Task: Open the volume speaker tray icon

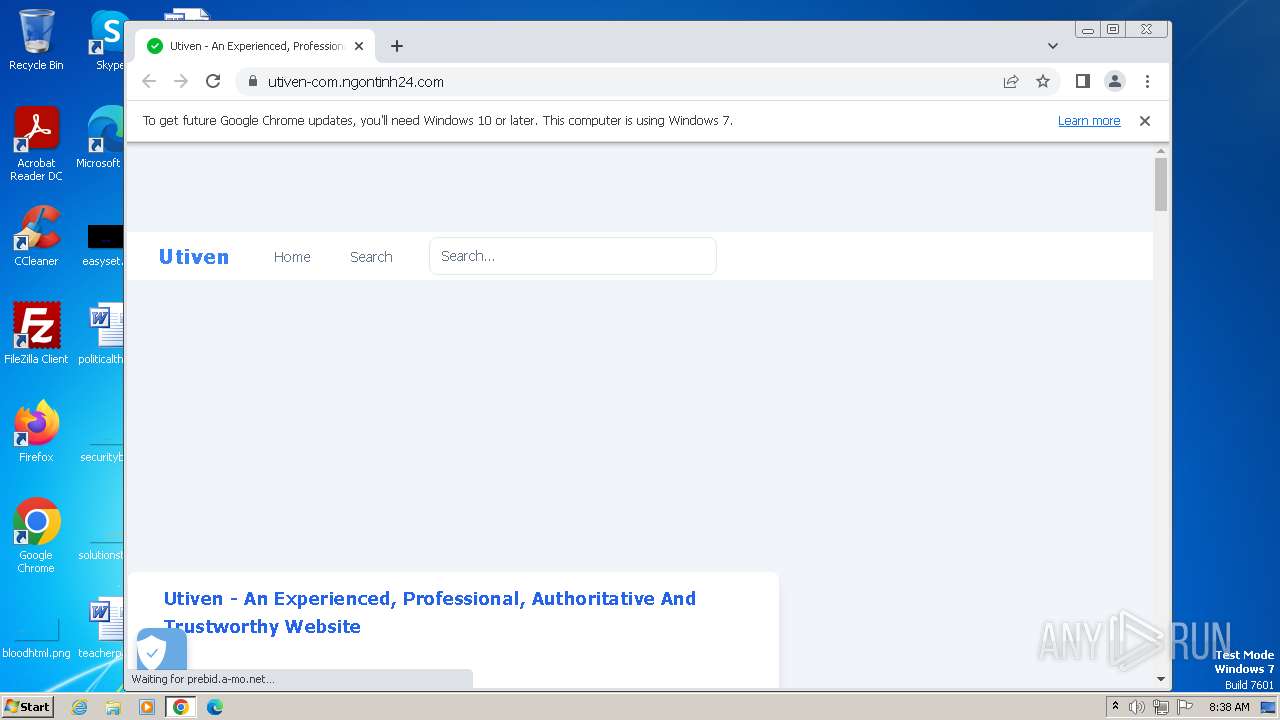Action: 1137,707
